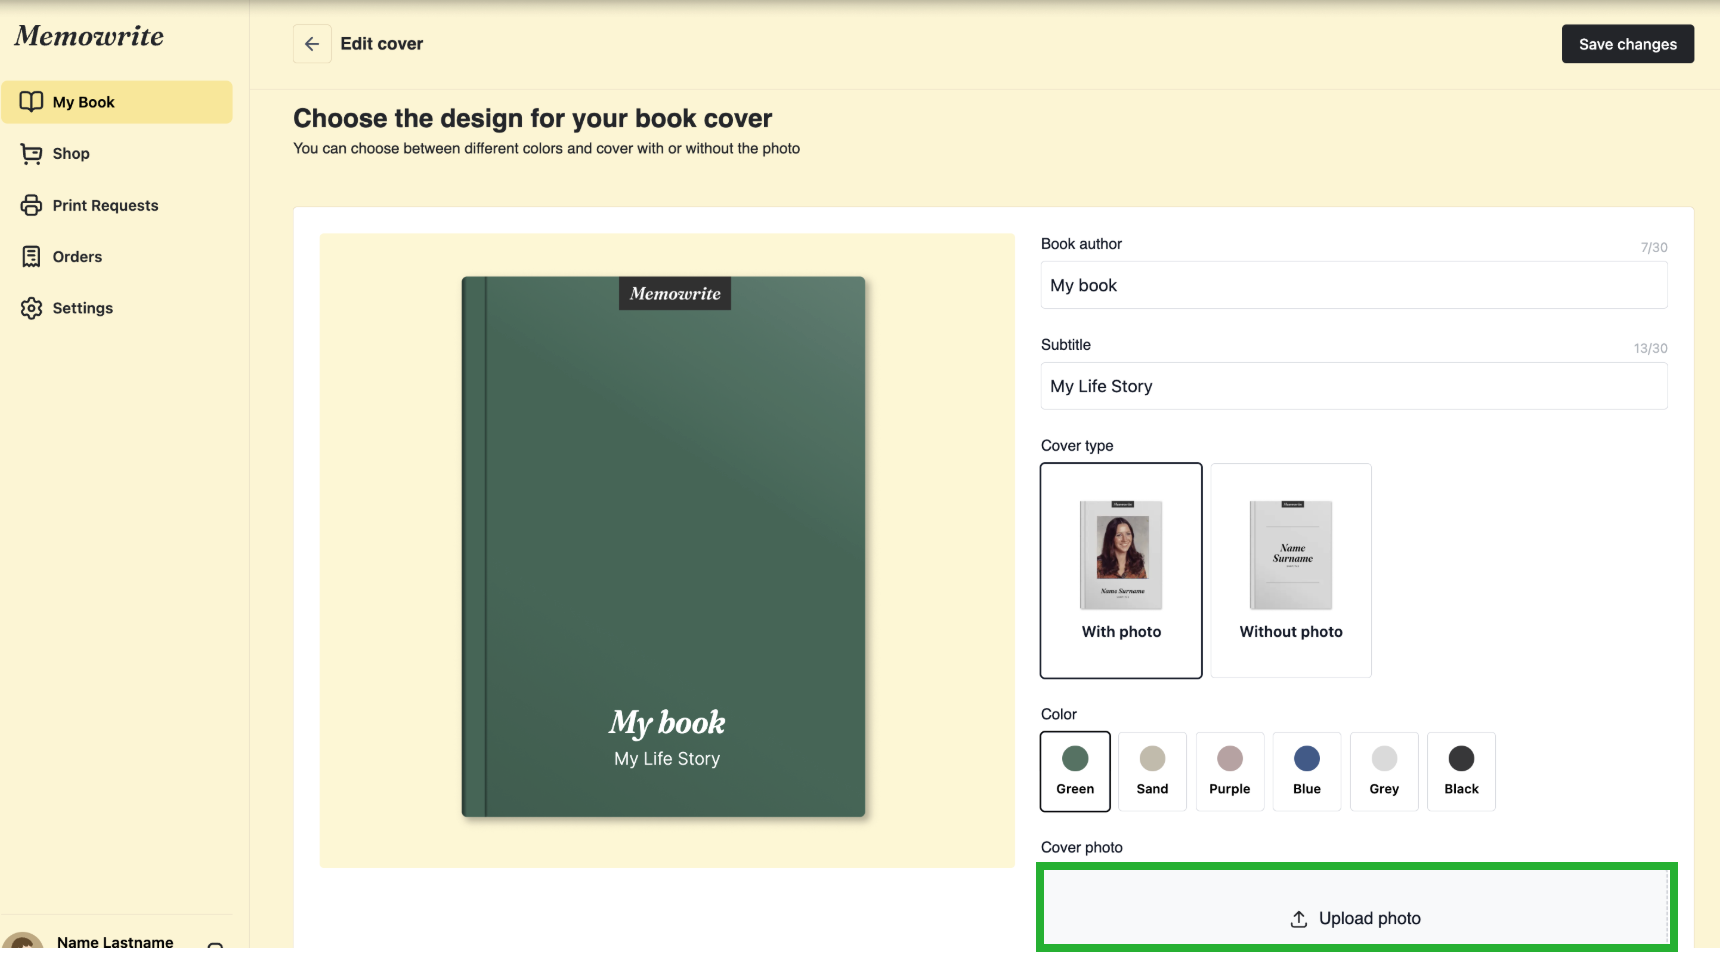Open Print Requests from the sidebar
The width and height of the screenshot is (1720, 956).
click(x=105, y=205)
